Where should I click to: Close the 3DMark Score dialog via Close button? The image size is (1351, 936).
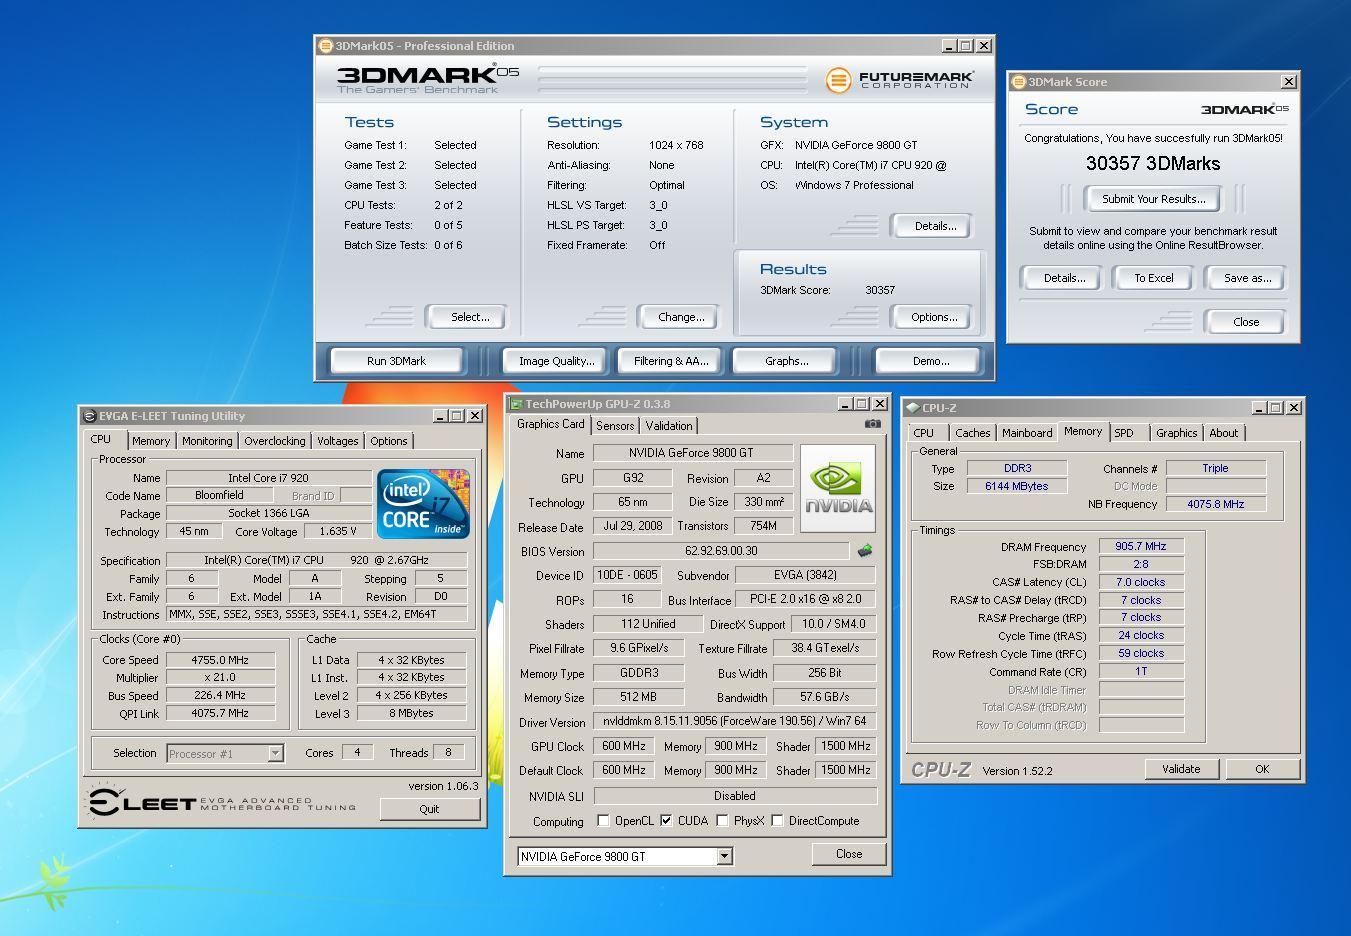(1246, 322)
